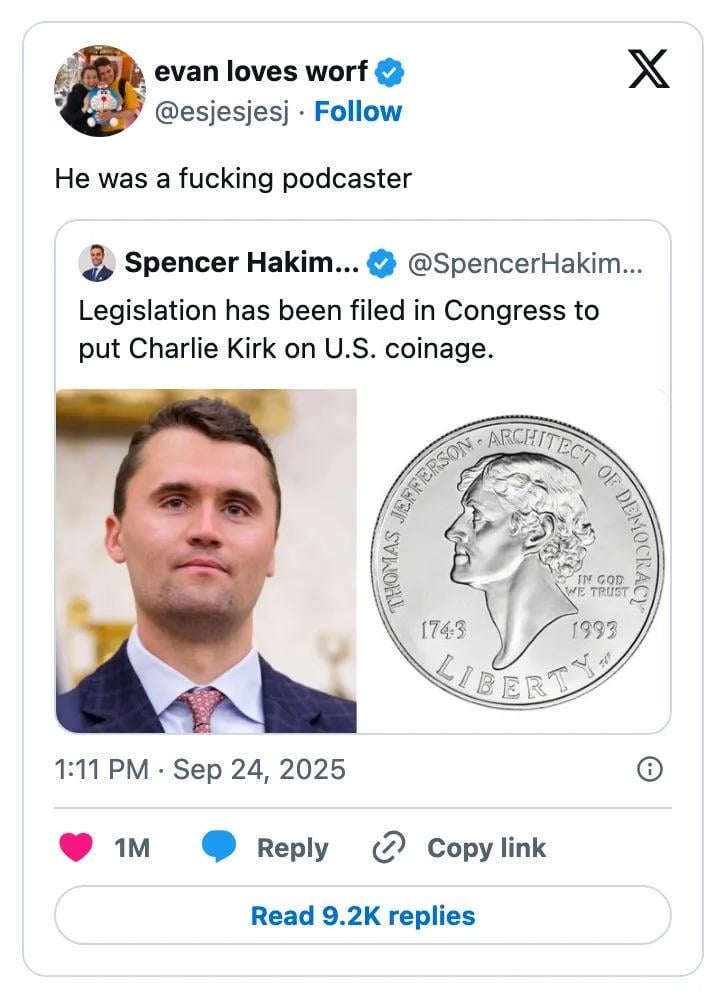Click the X logo icon

[x=648, y=70]
